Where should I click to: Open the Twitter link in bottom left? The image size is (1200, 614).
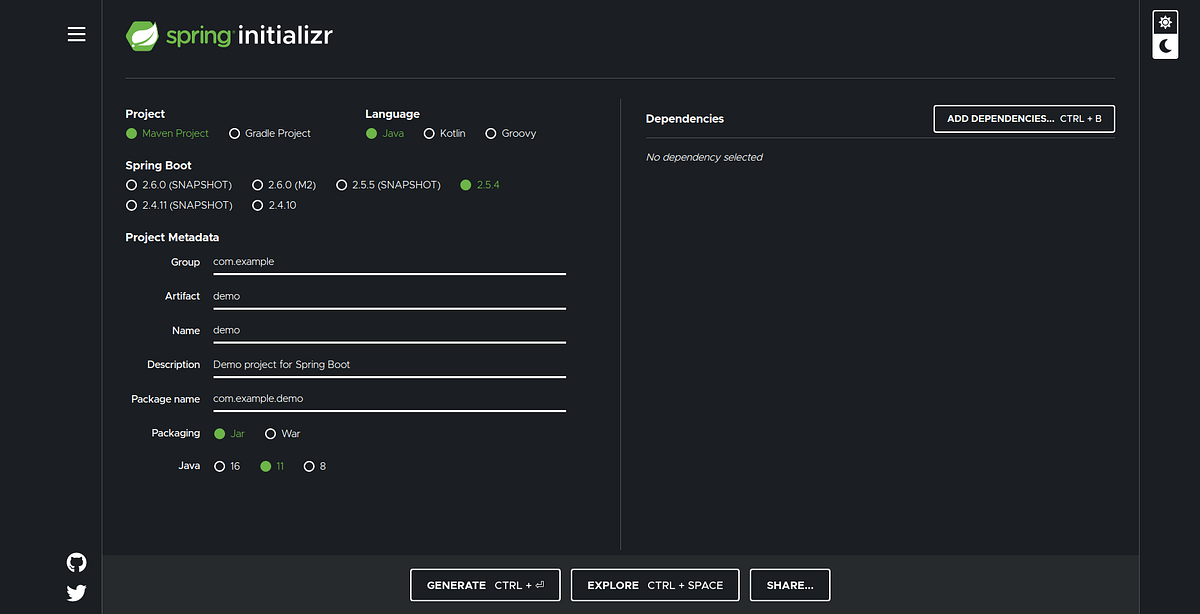pyautogui.click(x=76, y=592)
